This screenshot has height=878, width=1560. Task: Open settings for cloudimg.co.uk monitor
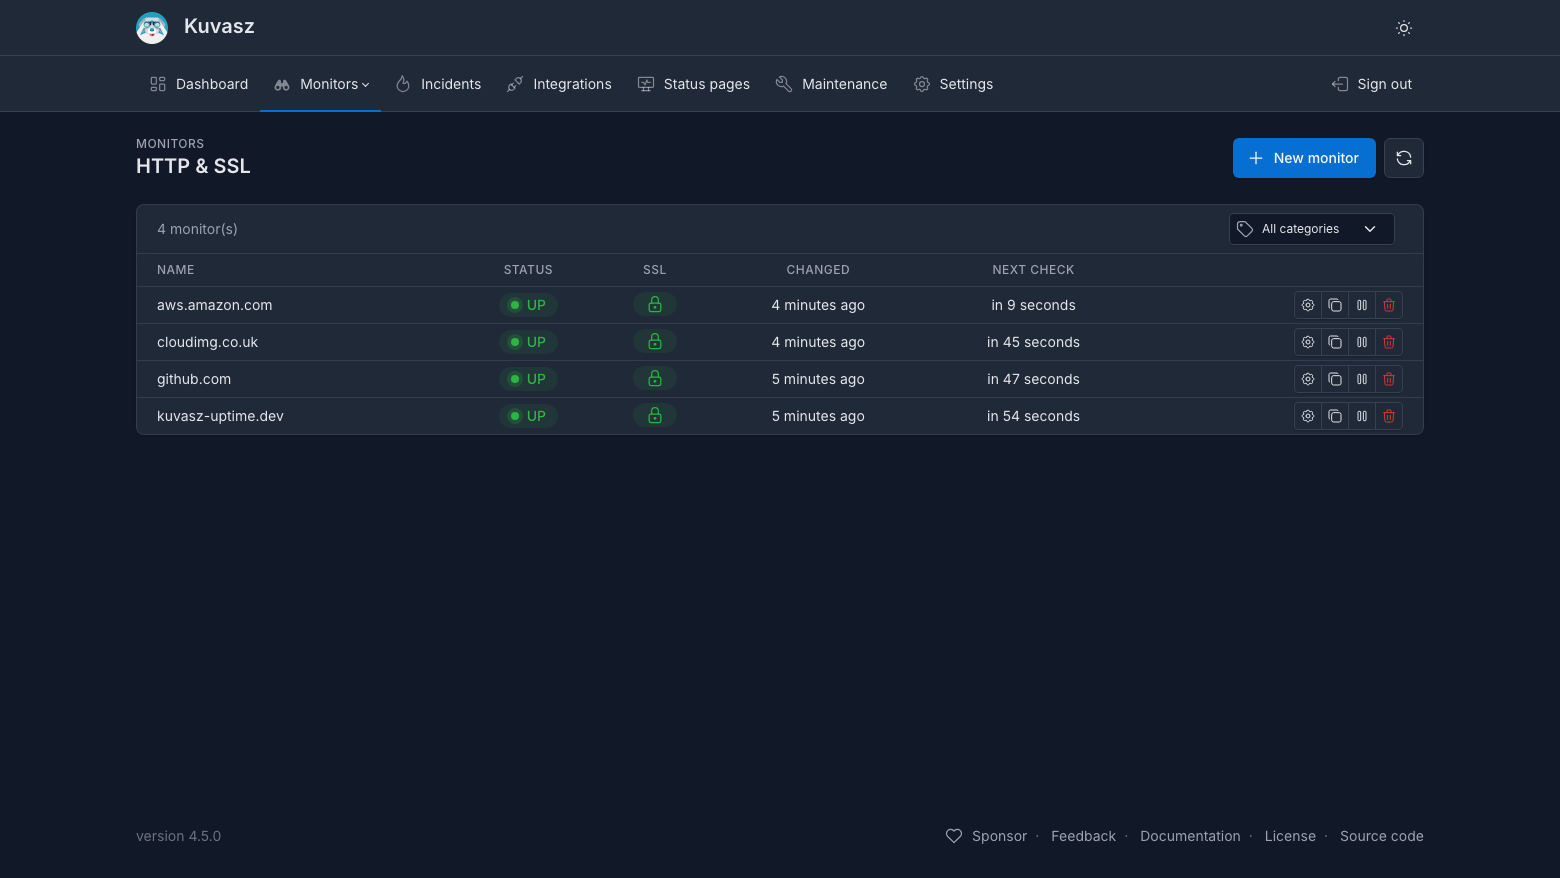[x=1308, y=342]
